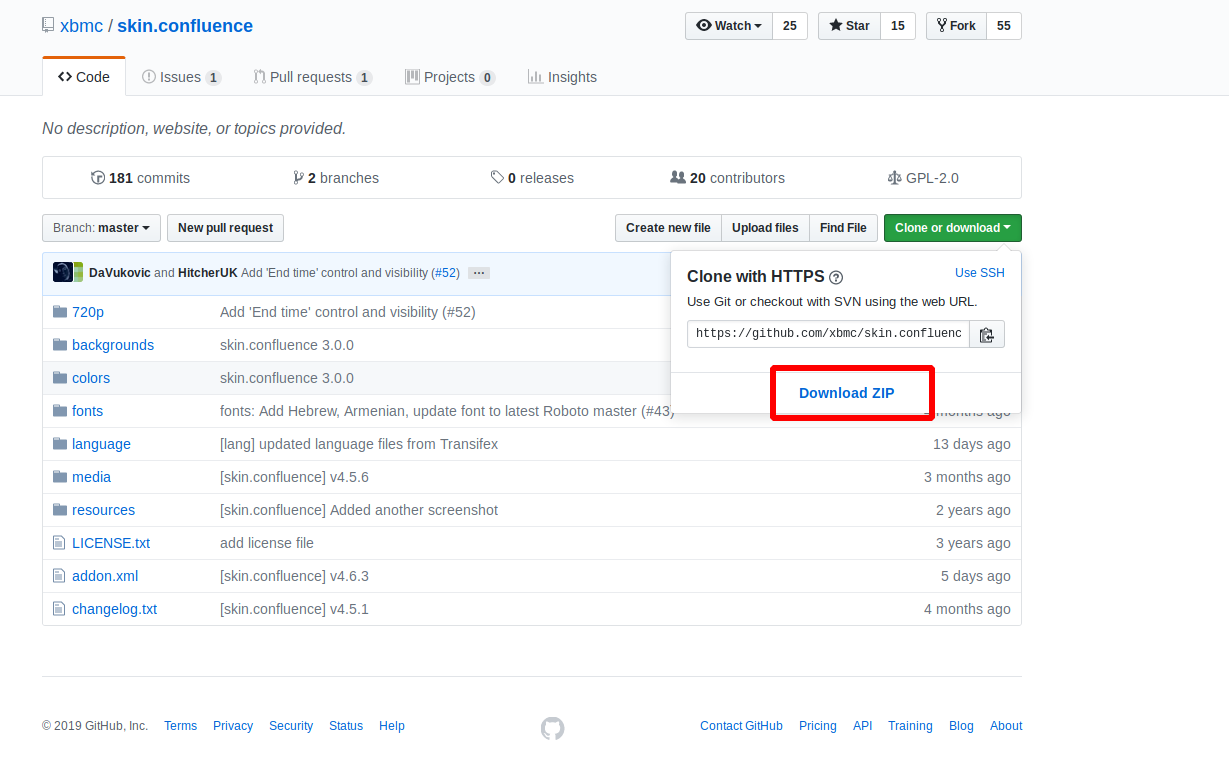View the 25 watchers count

[790, 26]
